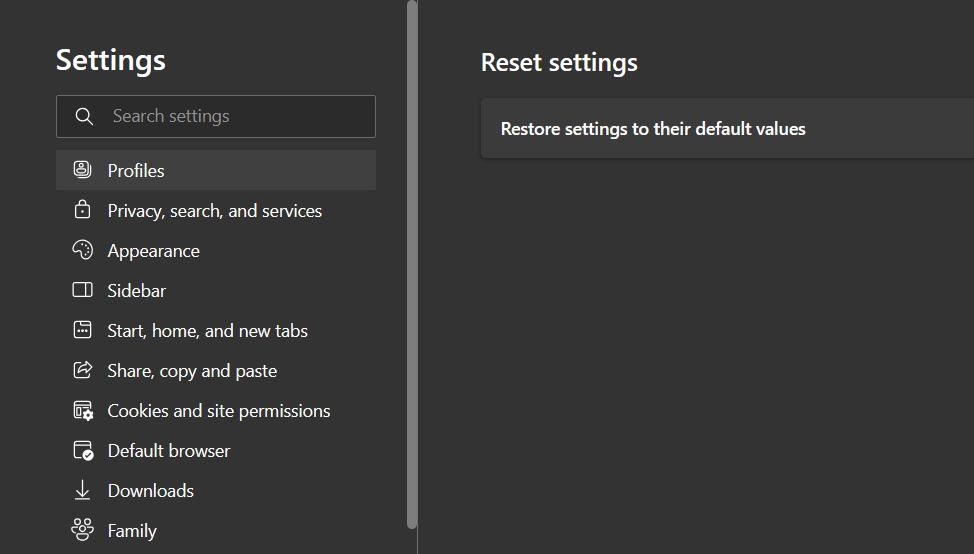974x554 pixels.
Task: Click the Family people icon
Action: (83, 530)
